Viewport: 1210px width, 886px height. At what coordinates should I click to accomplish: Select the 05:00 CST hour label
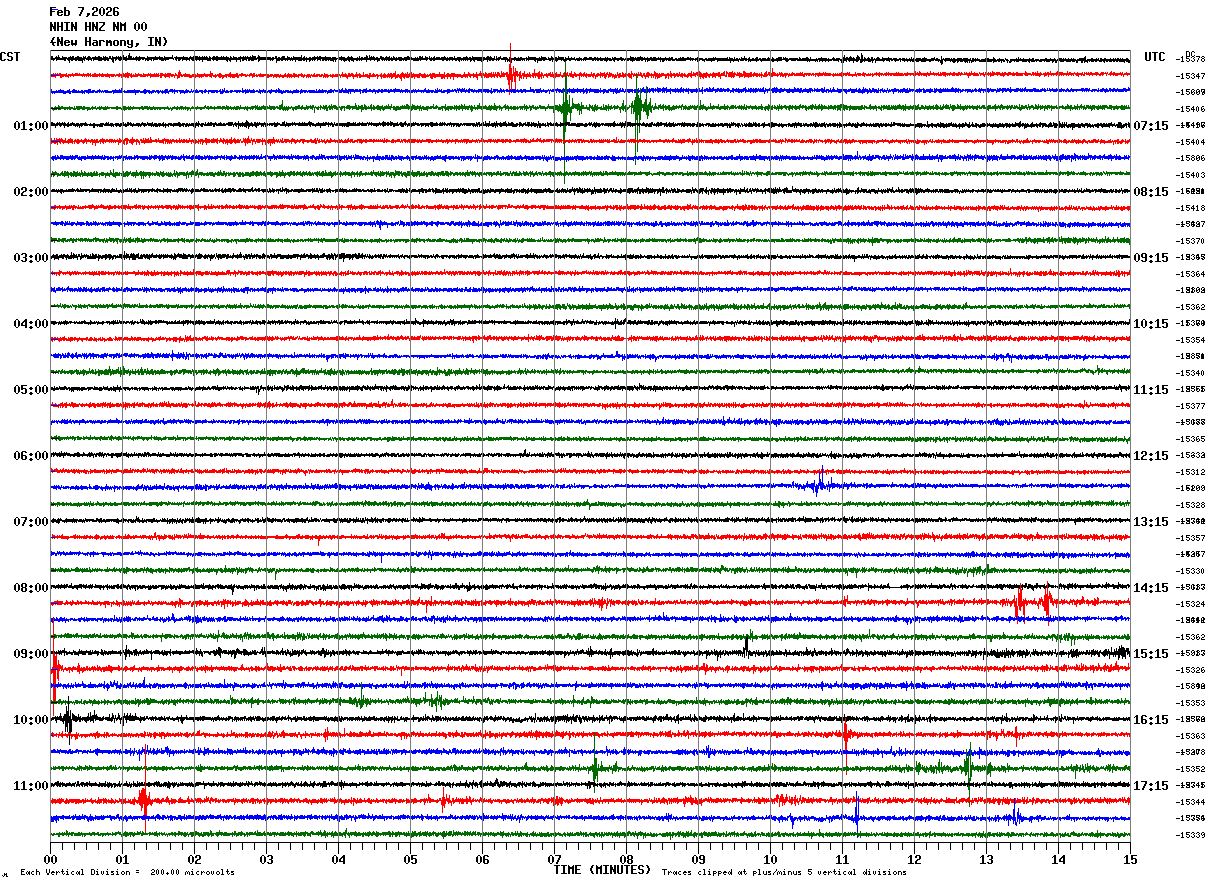(x=31, y=390)
